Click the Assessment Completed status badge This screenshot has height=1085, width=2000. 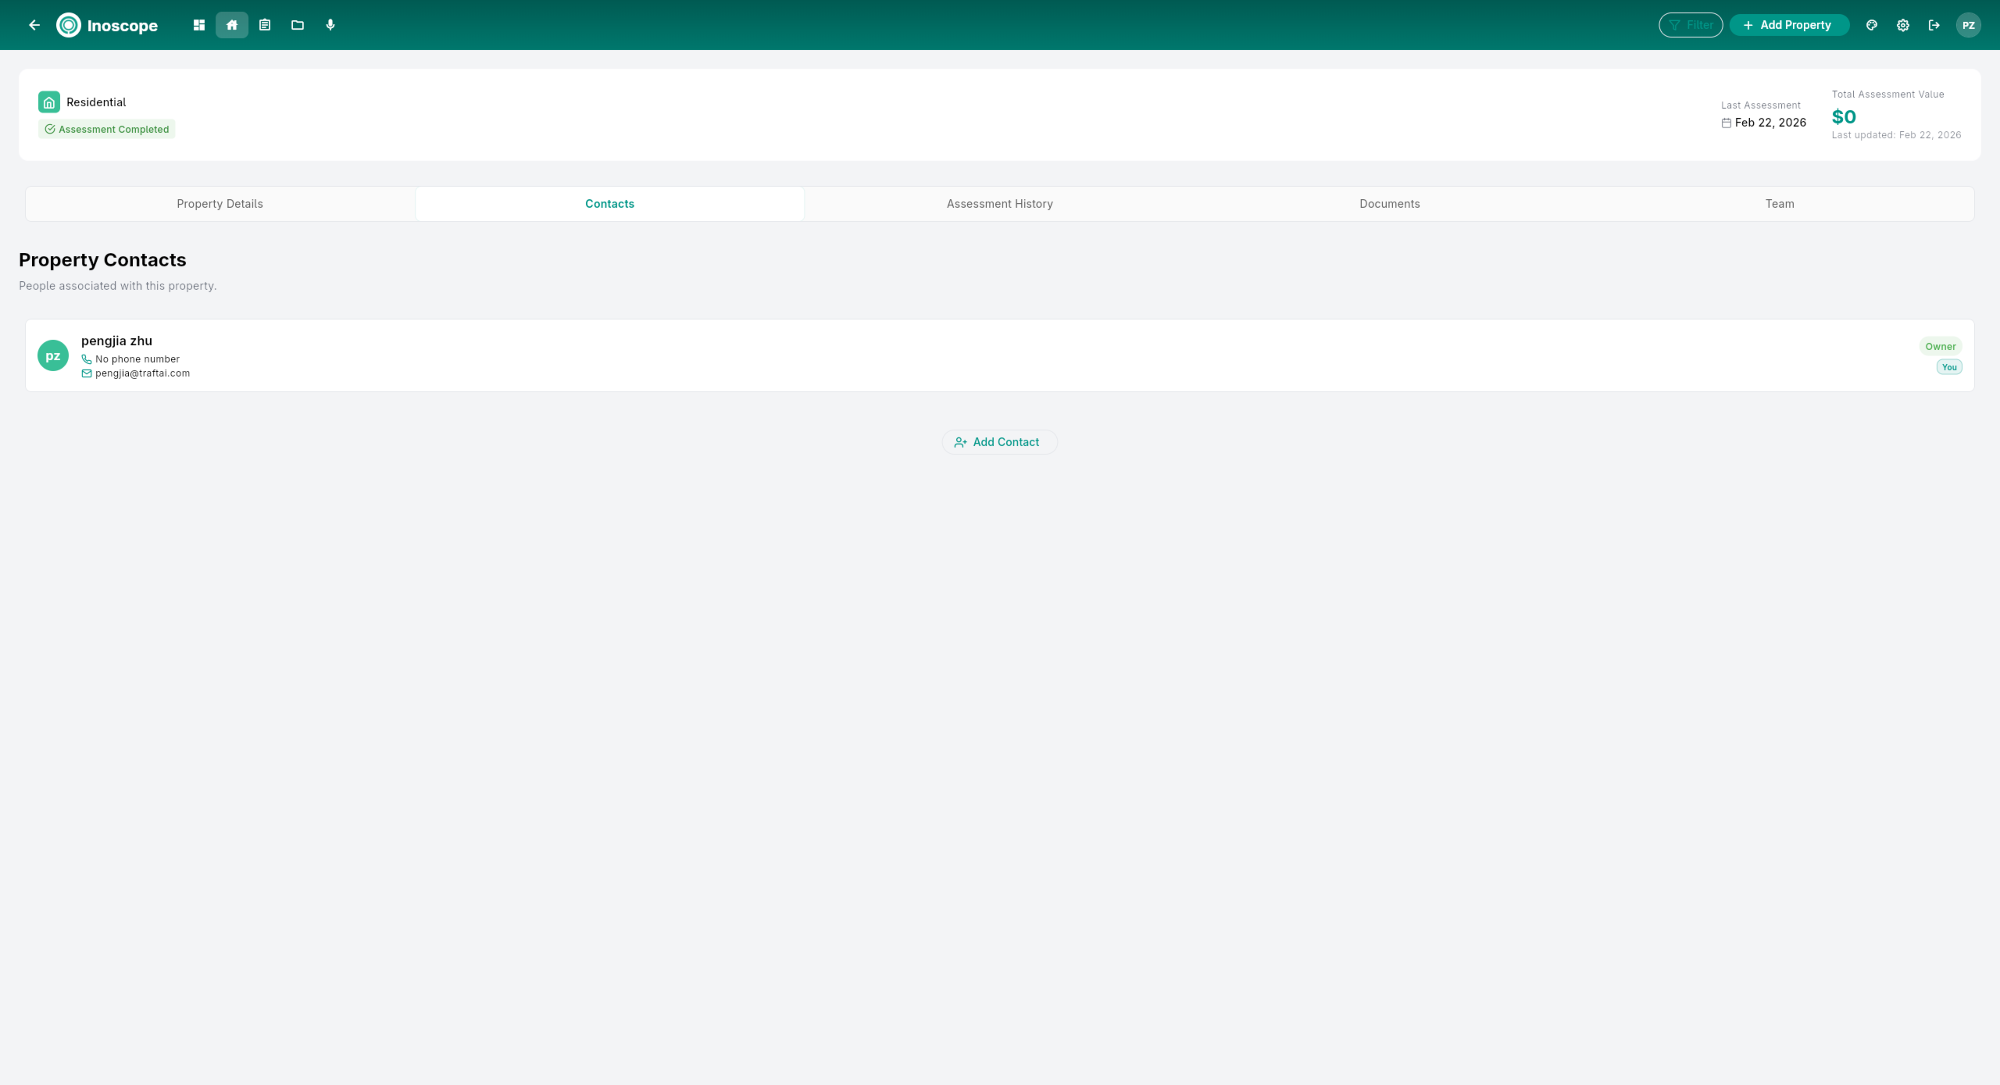click(106, 129)
